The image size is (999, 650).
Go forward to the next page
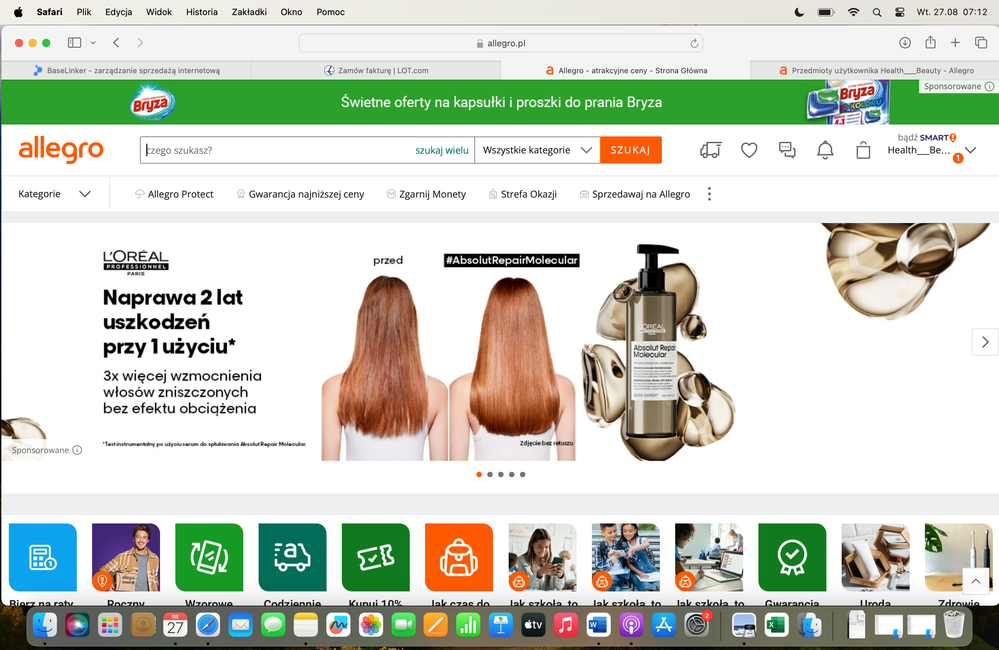140,43
